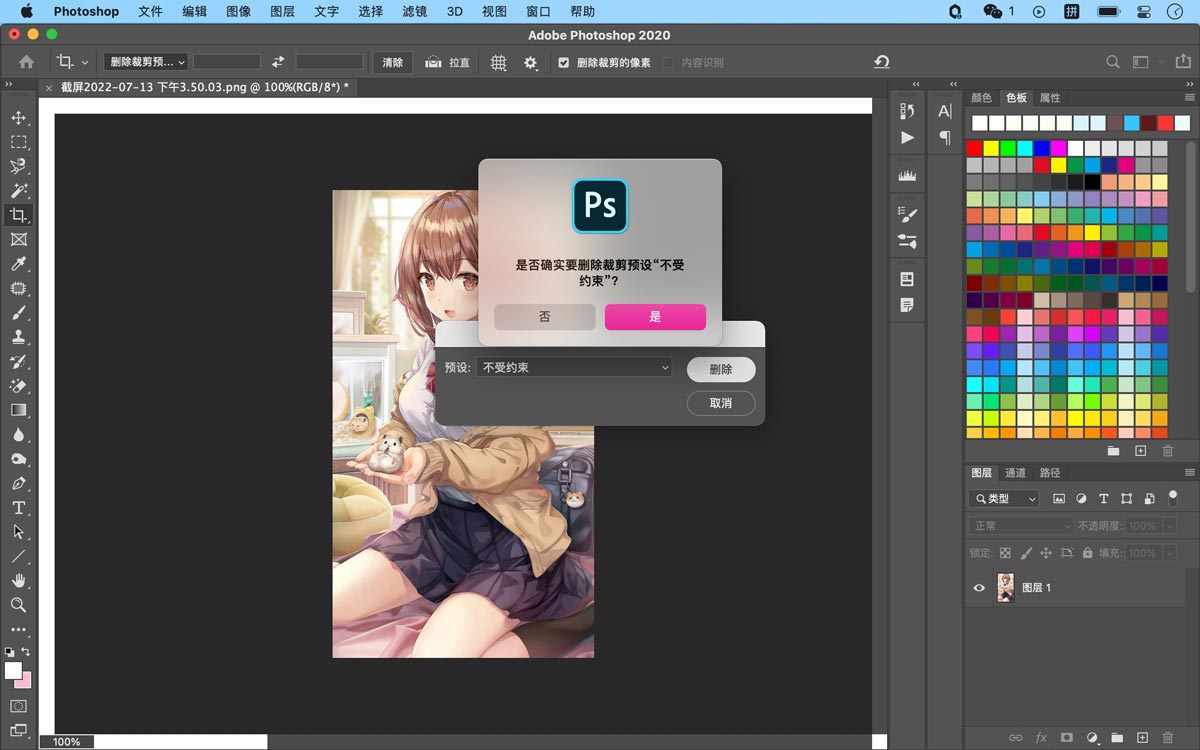Open the fill 填充 dropdown arrow

point(1168,553)
